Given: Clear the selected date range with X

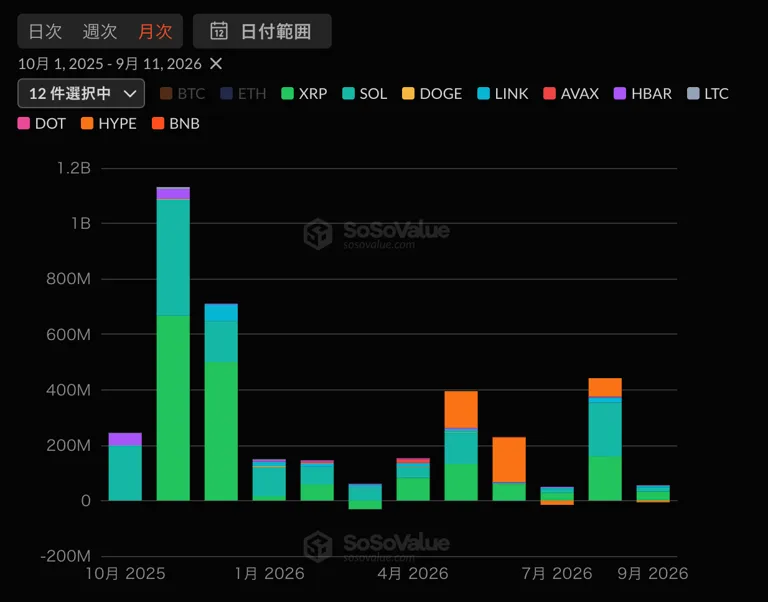Looking at the screenshot, I should [216, 64].
